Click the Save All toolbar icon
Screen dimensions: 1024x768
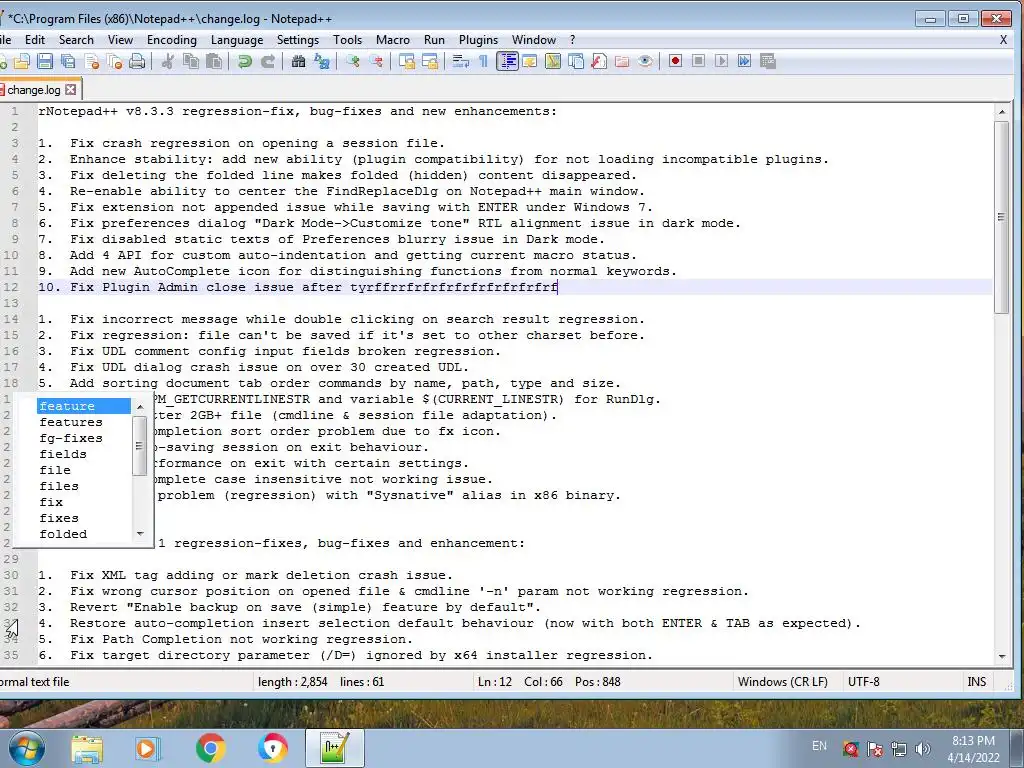click(68, 61)
